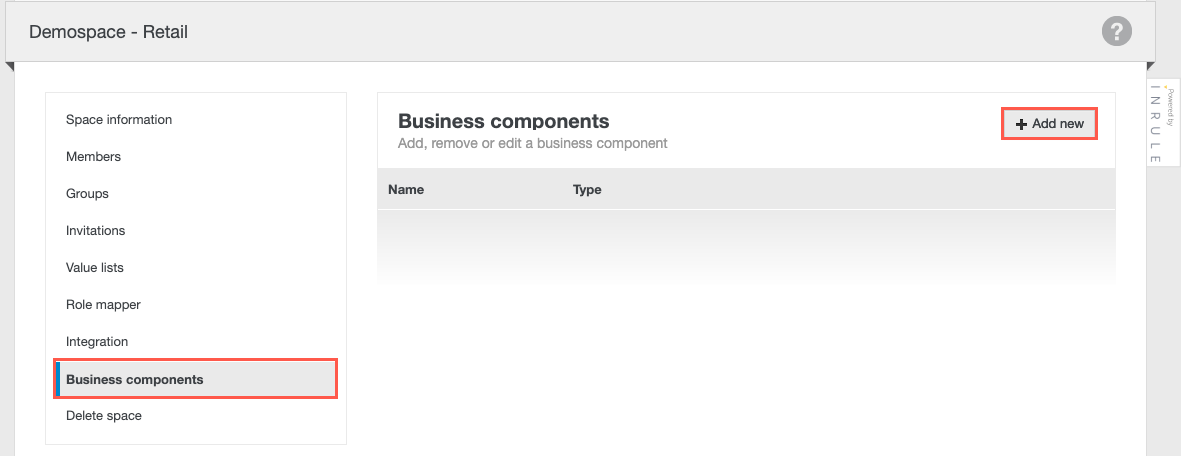
Task: Click the blue active marker beside Business components
Action: (x=58, y=380)
